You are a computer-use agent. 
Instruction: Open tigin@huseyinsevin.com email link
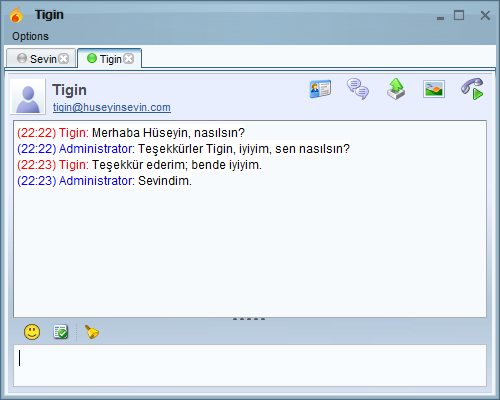click(112, 107)
